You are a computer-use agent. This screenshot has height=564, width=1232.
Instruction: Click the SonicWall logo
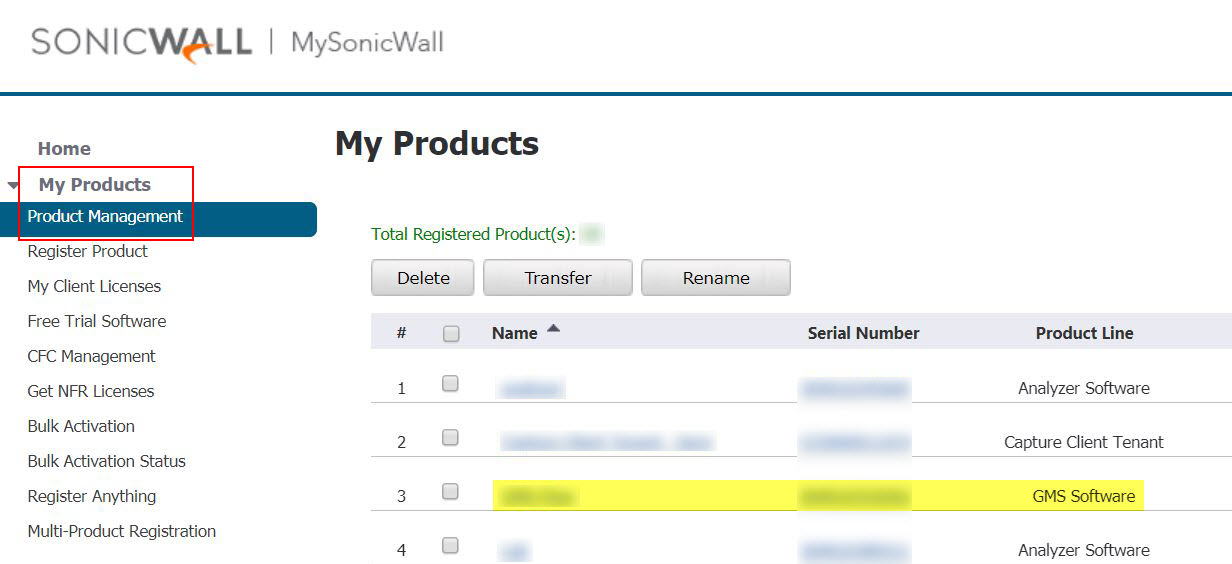point(140,43)
